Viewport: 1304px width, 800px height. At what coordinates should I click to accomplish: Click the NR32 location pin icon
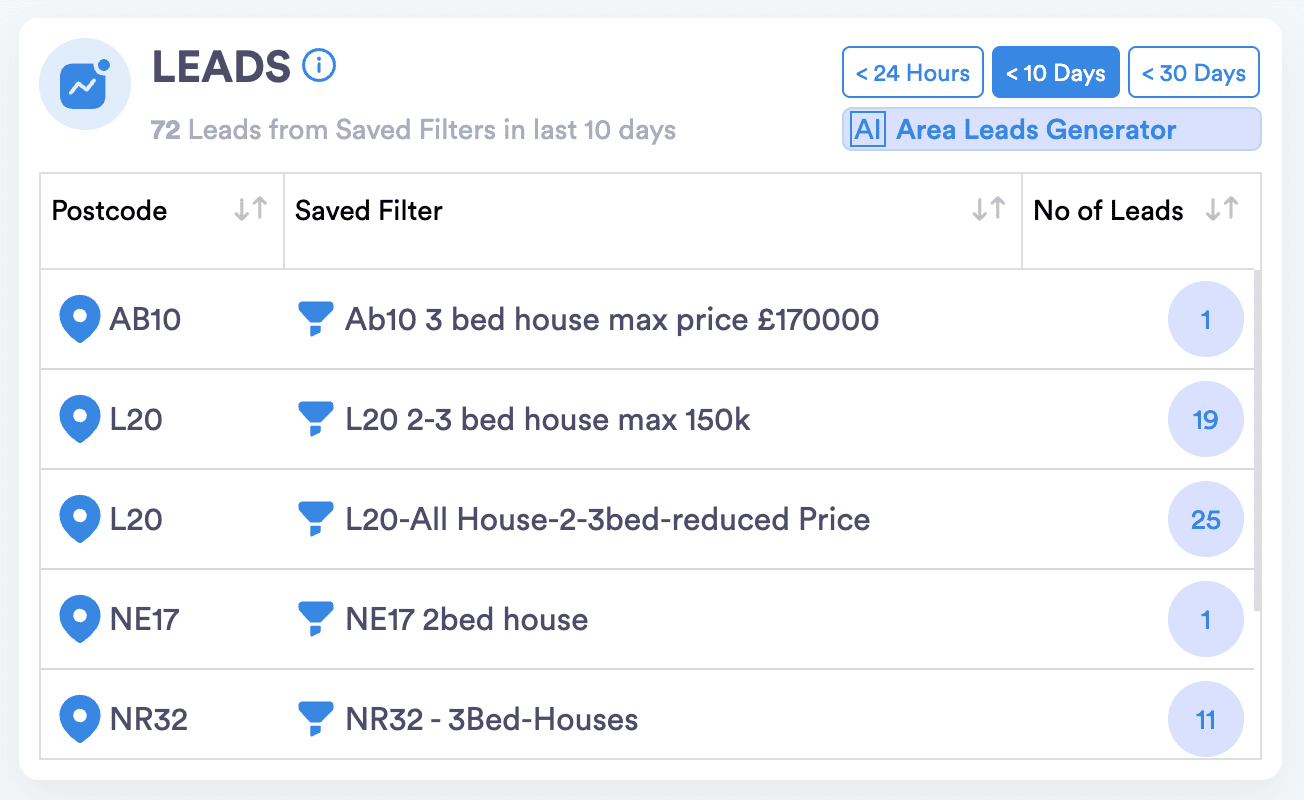pyautogui.click(x=79, y=719)
